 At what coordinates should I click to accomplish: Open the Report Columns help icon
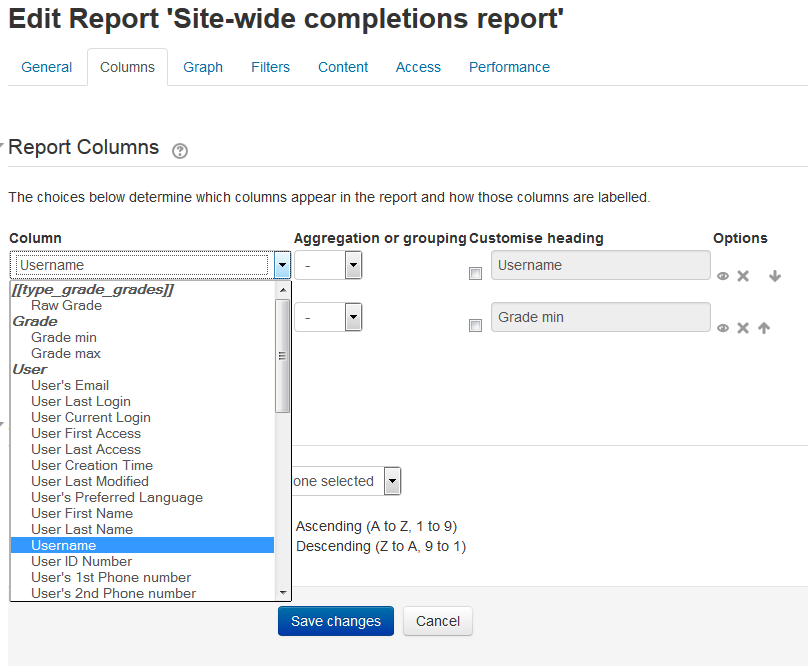click(180, 151)
